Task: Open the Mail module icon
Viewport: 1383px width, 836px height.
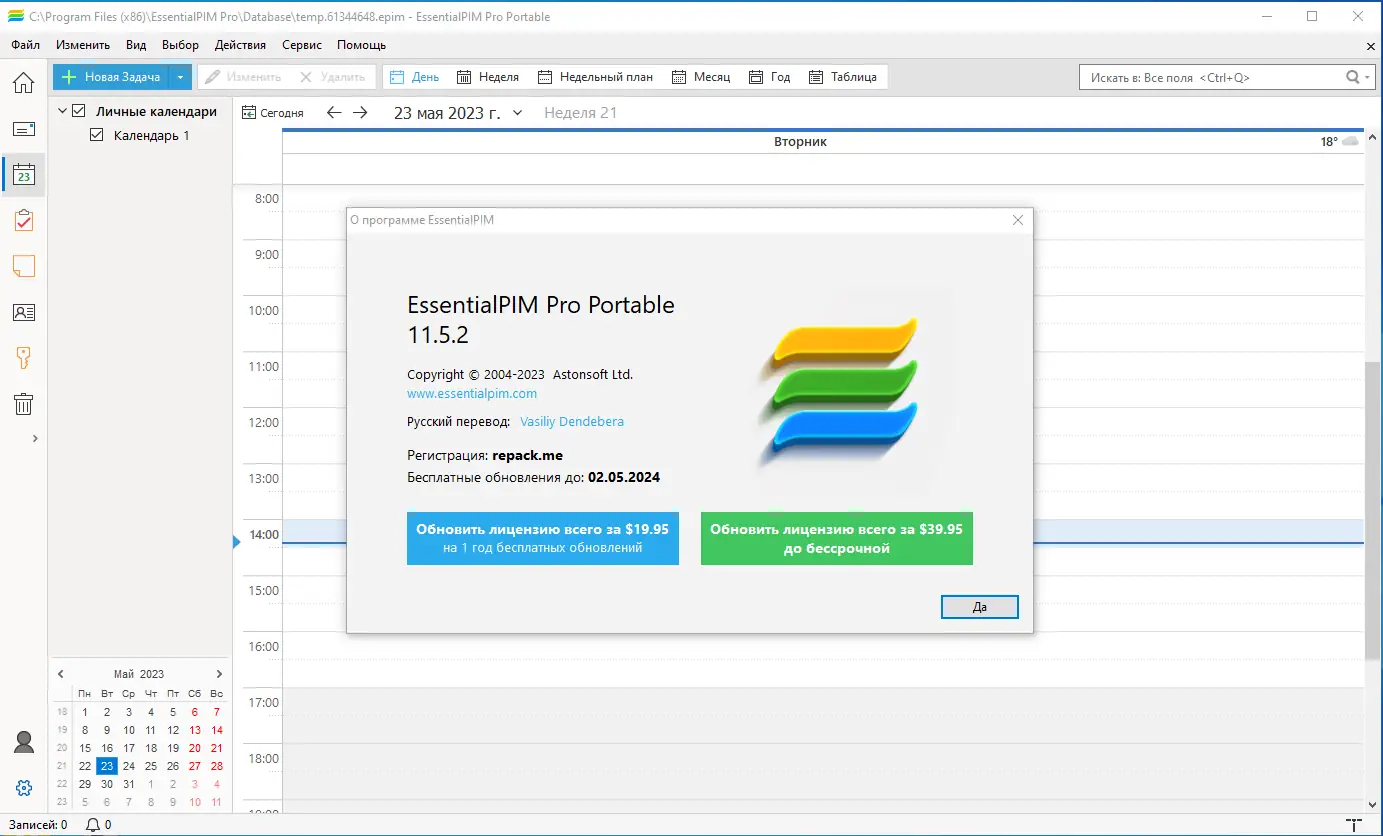Action: 23,128
